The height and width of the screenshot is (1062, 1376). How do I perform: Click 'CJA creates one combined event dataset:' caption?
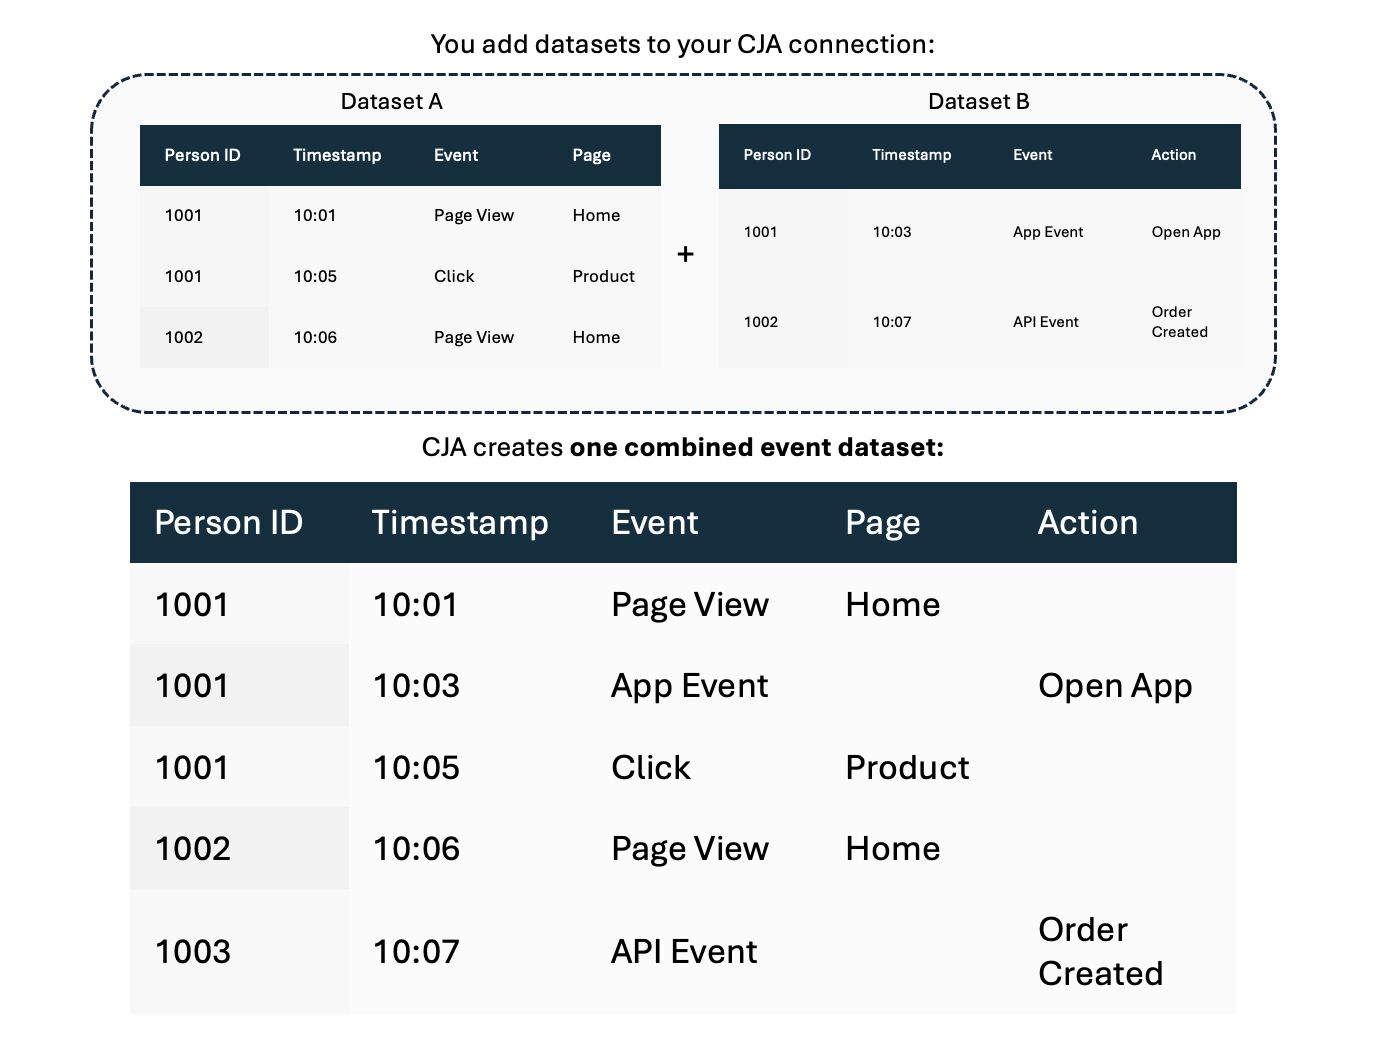pos(682,447)
